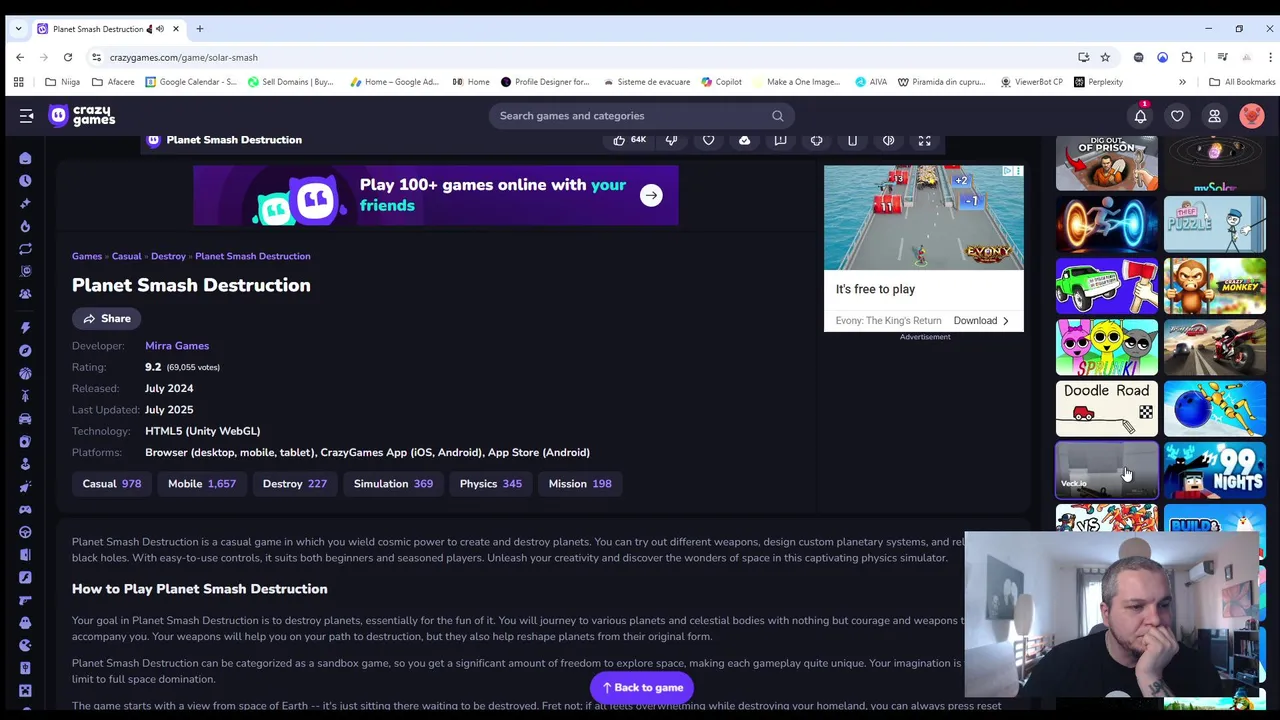Focus the search games and categories field
The height and width of the screenshot is (720, 1280).
642,116
